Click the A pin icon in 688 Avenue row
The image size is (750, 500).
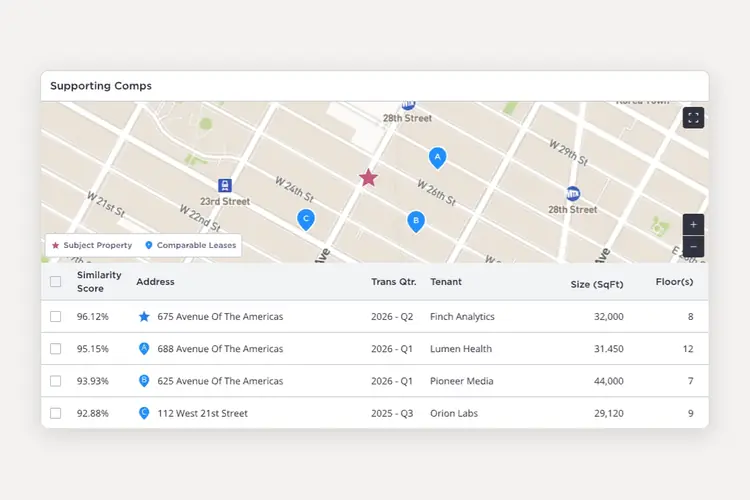tap(143, 349)
